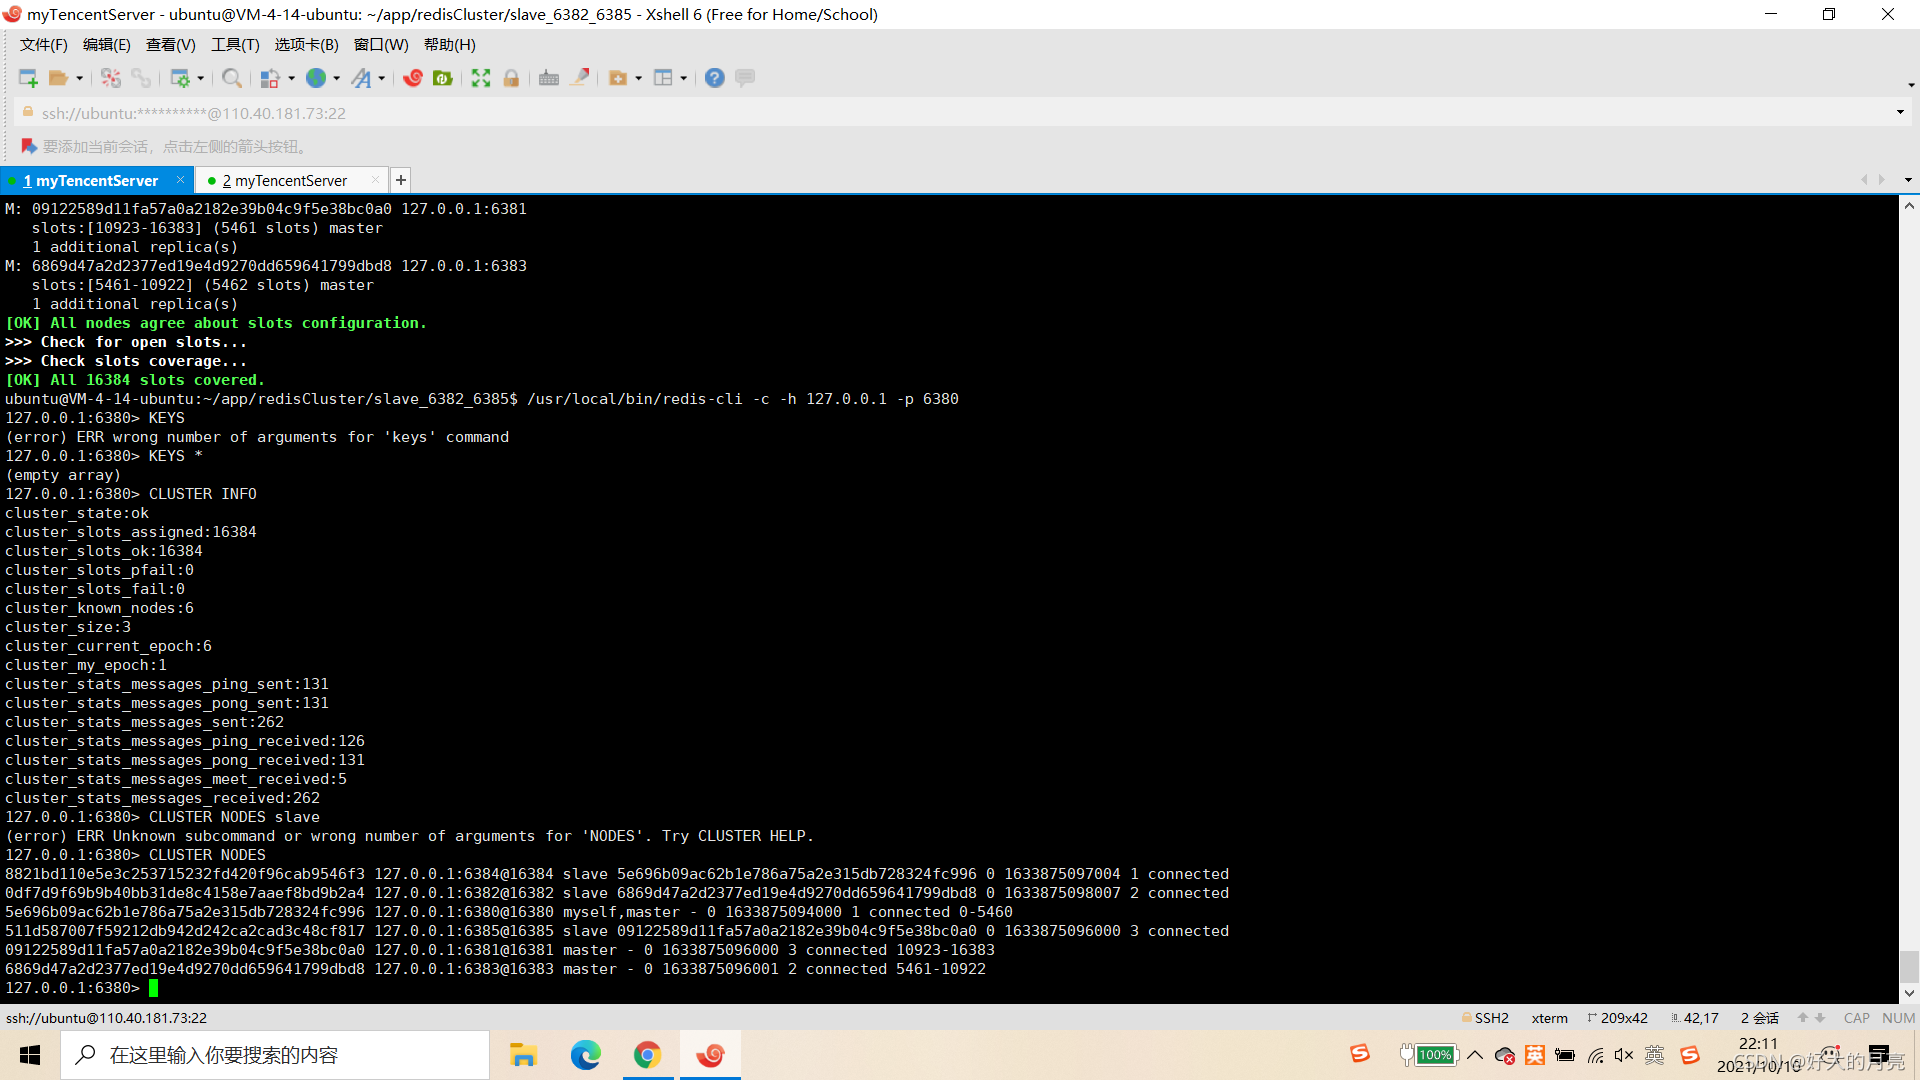Click the folder-with-plus toolbar icon
1920x1080 pixels.
pos(618,78)
